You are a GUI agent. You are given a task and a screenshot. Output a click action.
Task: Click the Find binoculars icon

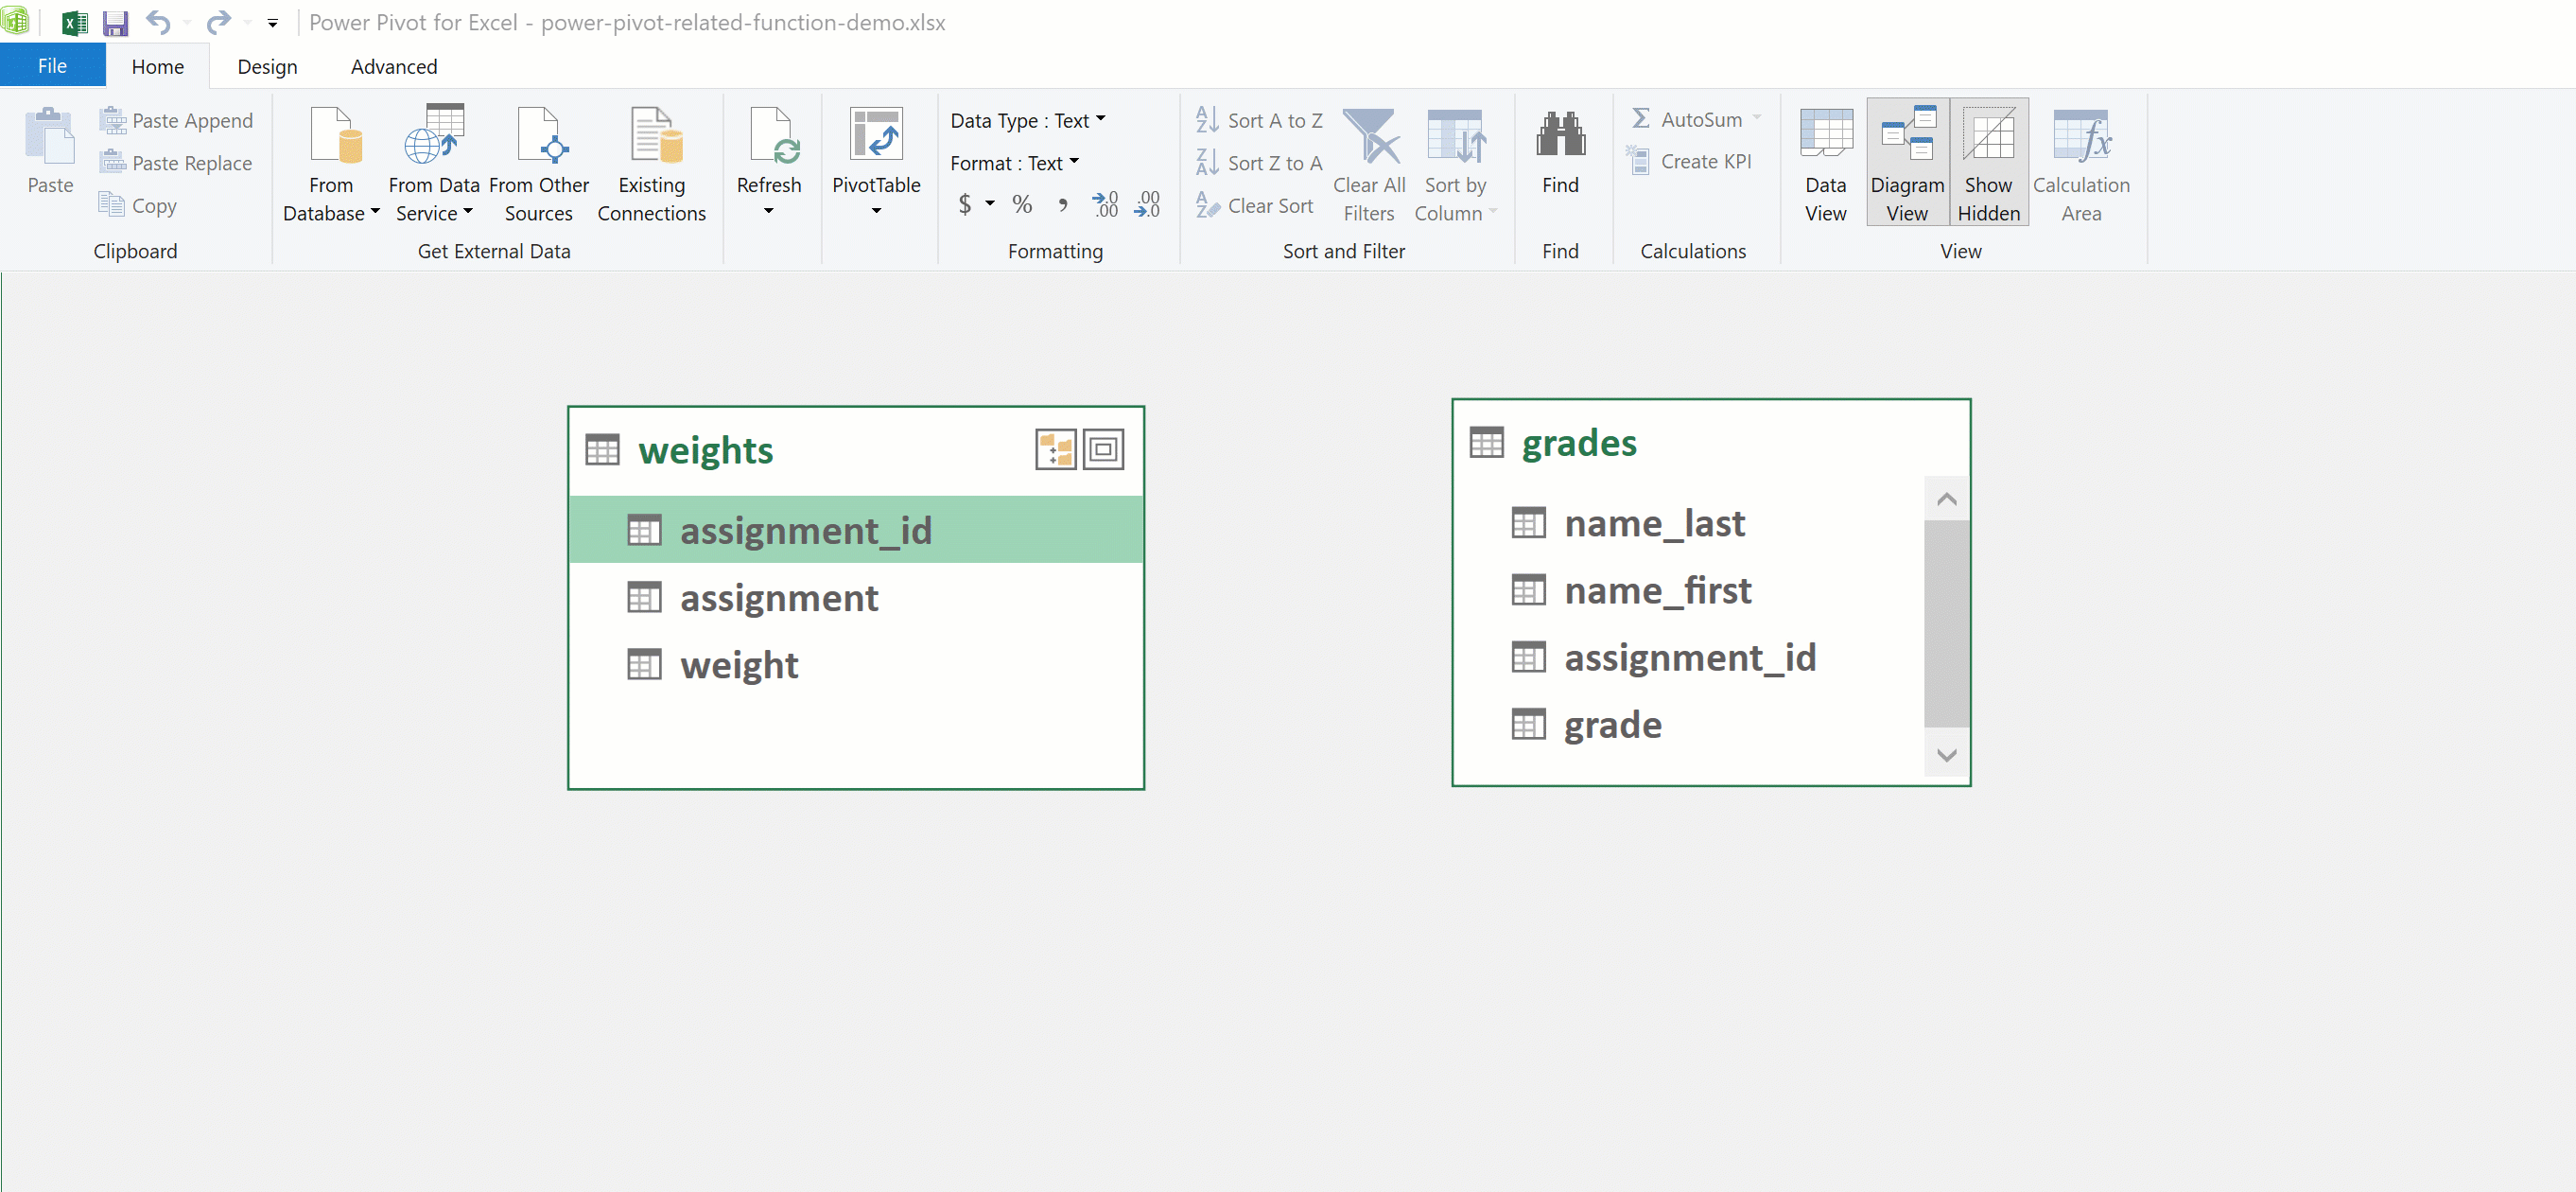pos(1560,136)
